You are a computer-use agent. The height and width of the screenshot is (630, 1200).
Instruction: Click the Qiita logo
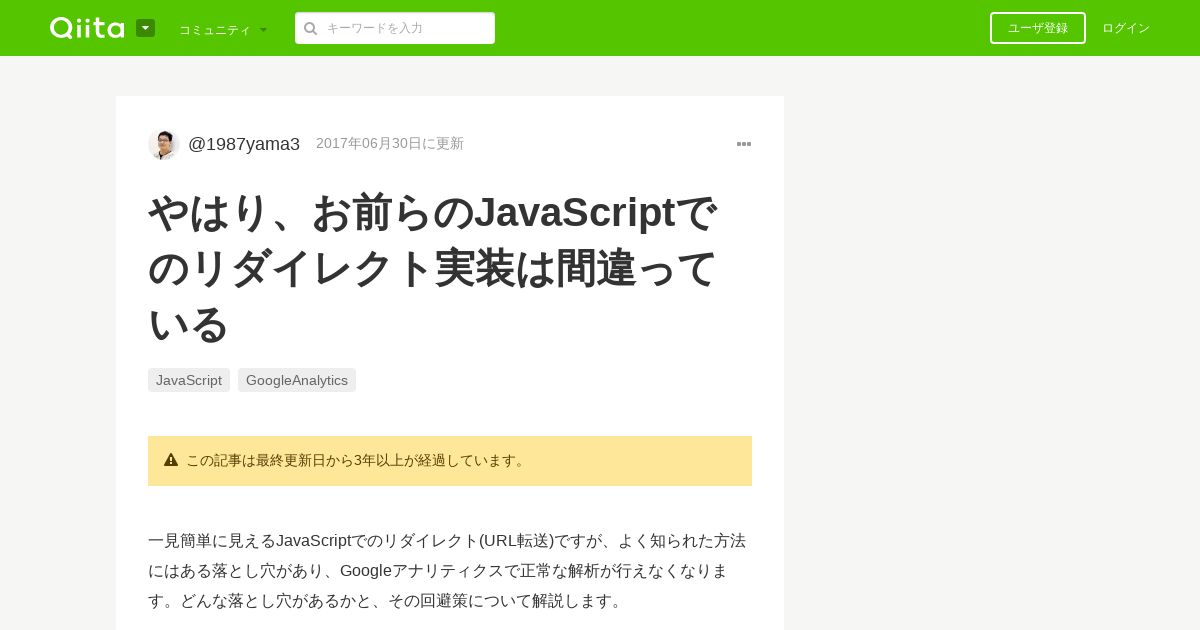pos(87,28)
